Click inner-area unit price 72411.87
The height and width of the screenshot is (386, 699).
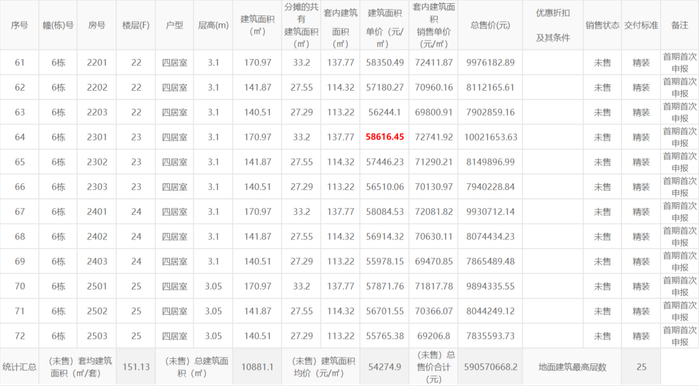[x=434, y=63]
